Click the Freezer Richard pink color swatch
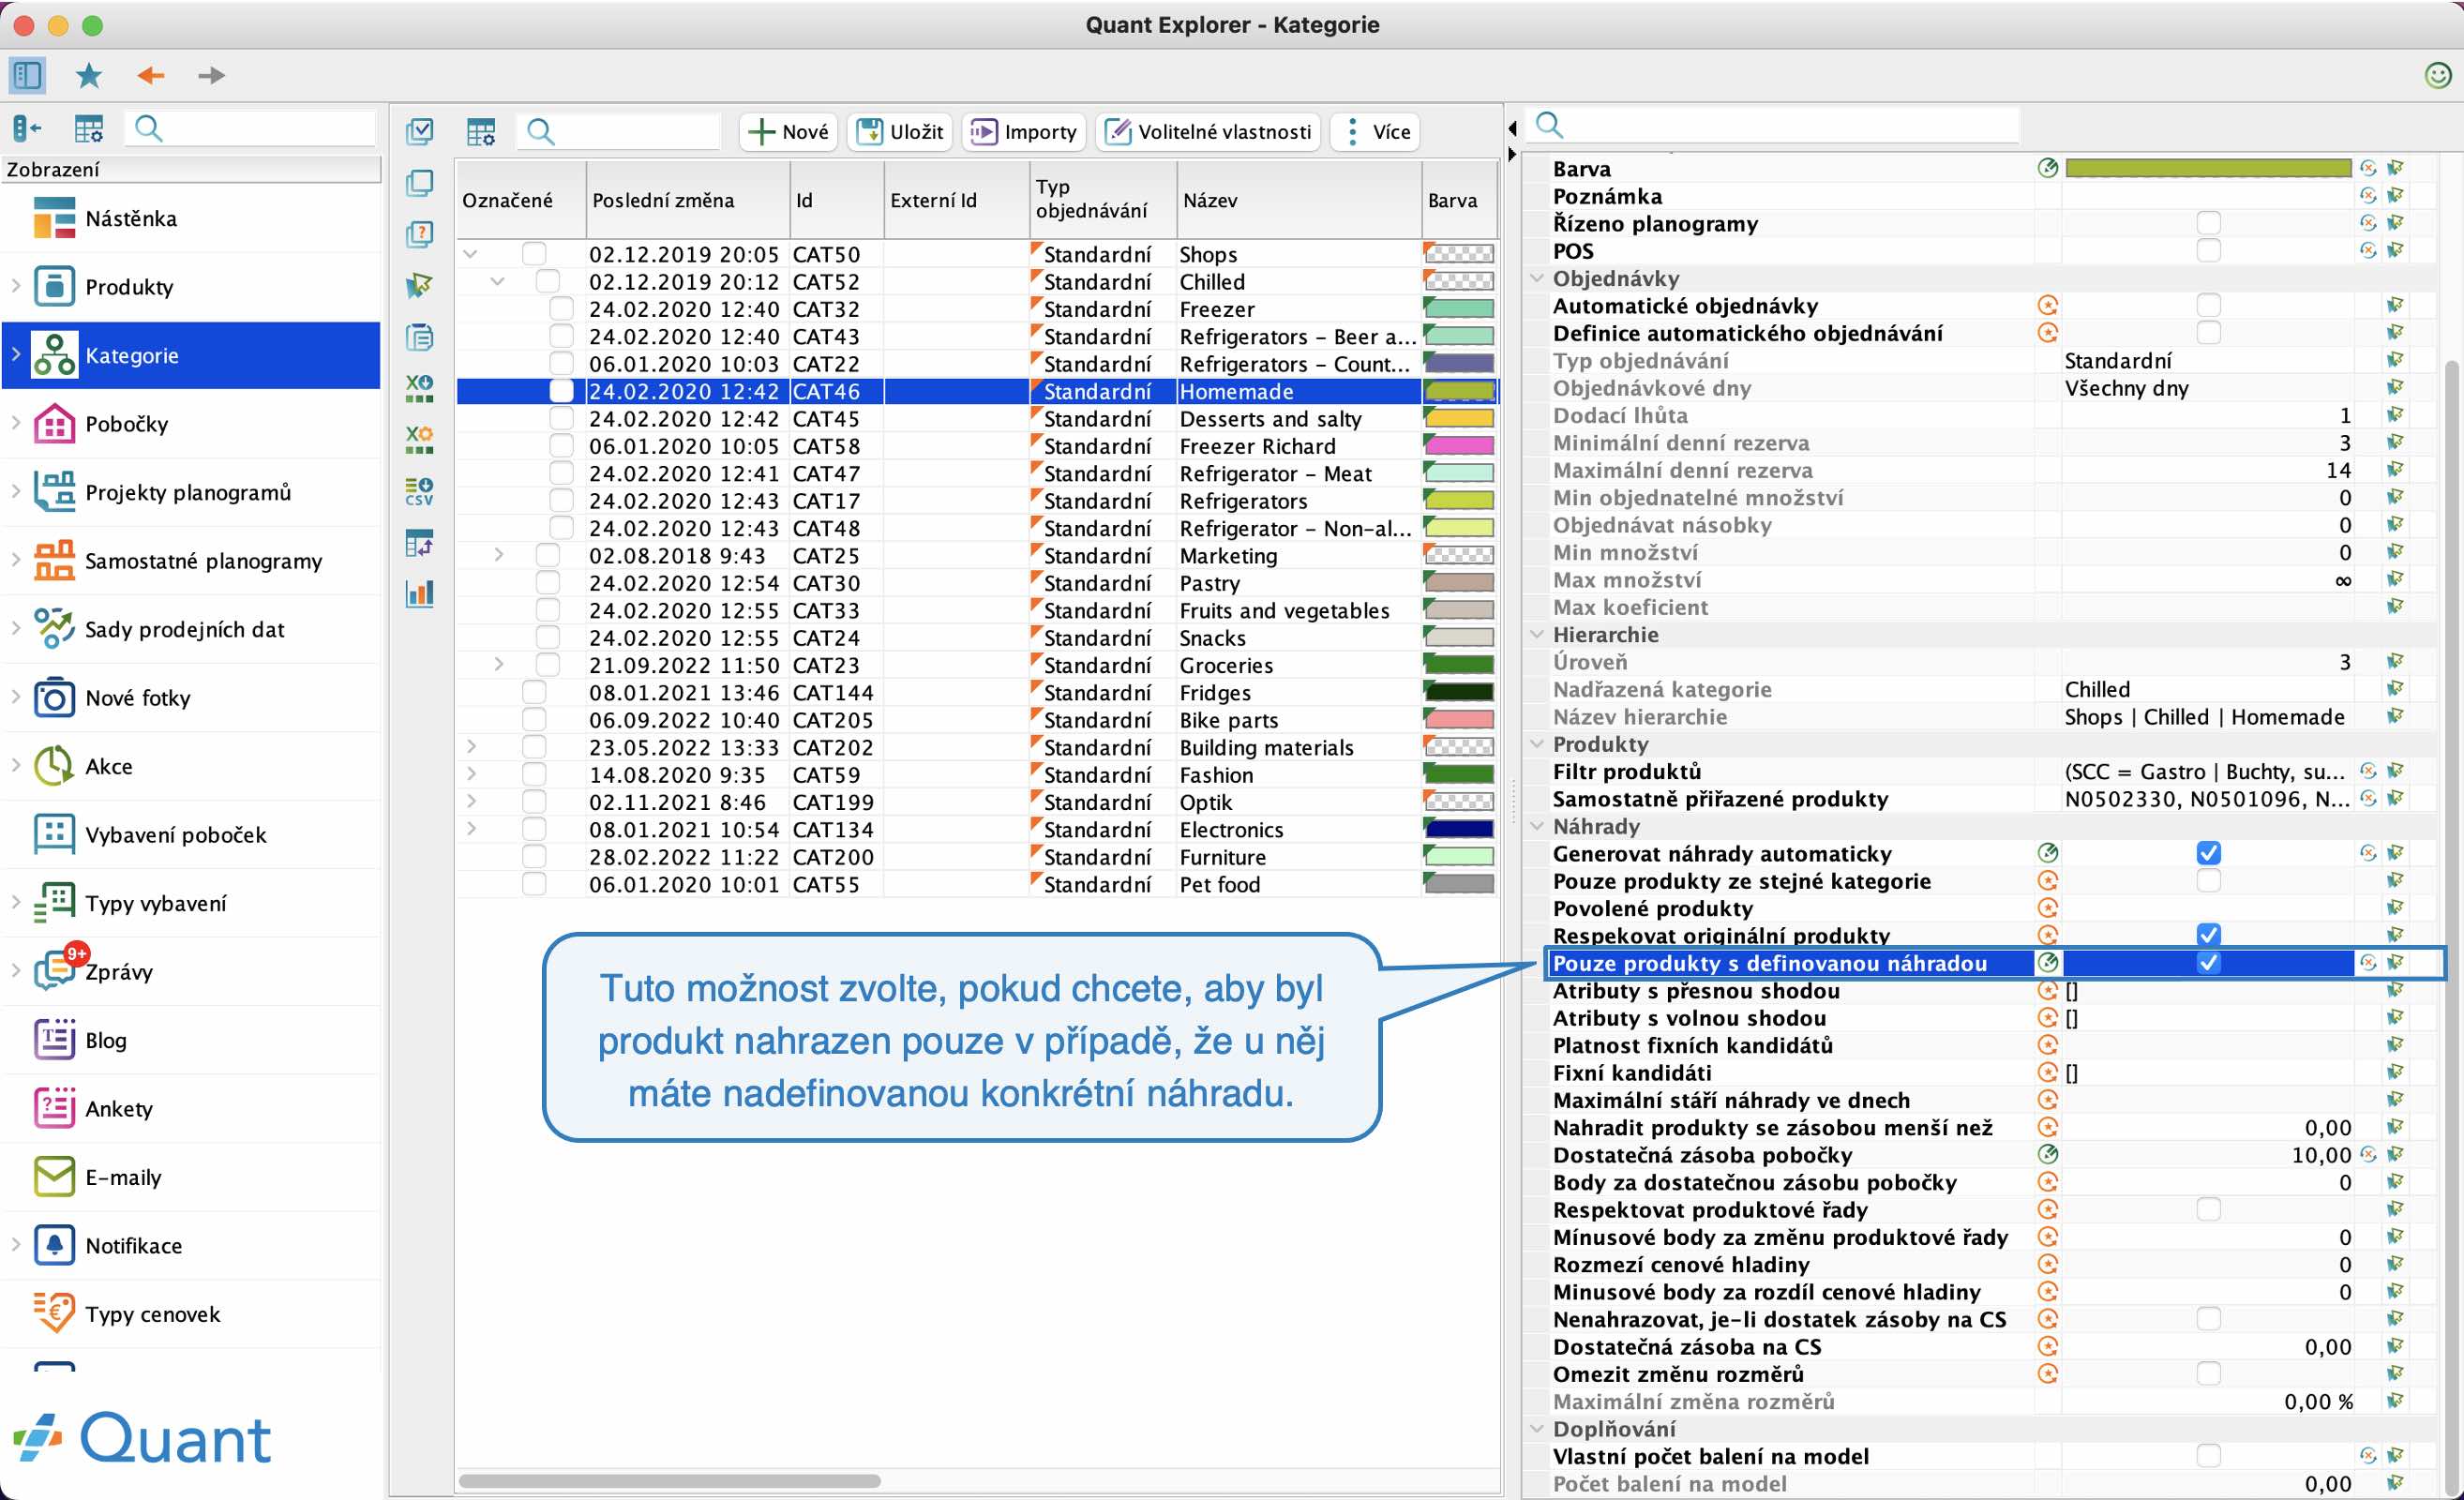This screenshot has width=2464, height=1500. (x=1458, y=446)
